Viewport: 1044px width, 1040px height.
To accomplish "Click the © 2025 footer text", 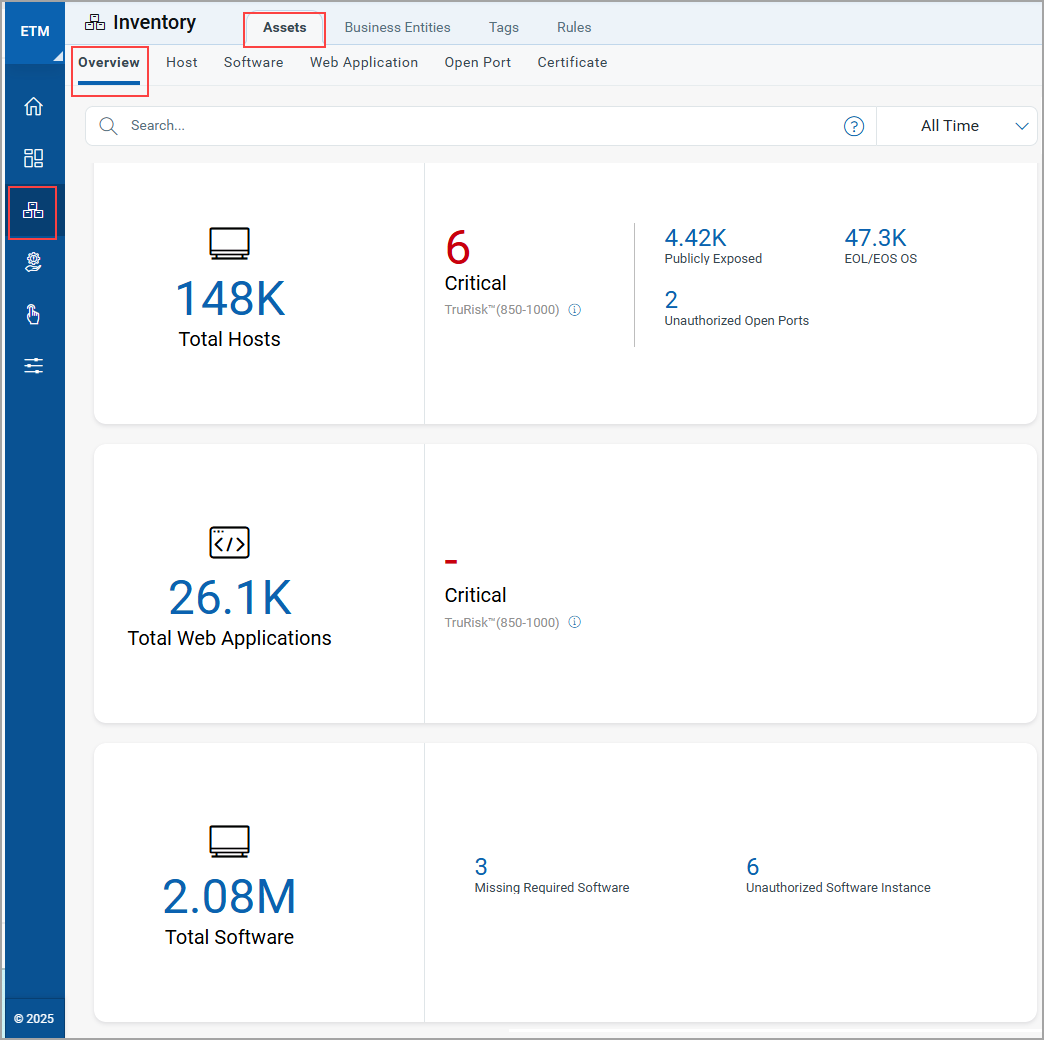I will (x=34, y=1019).
